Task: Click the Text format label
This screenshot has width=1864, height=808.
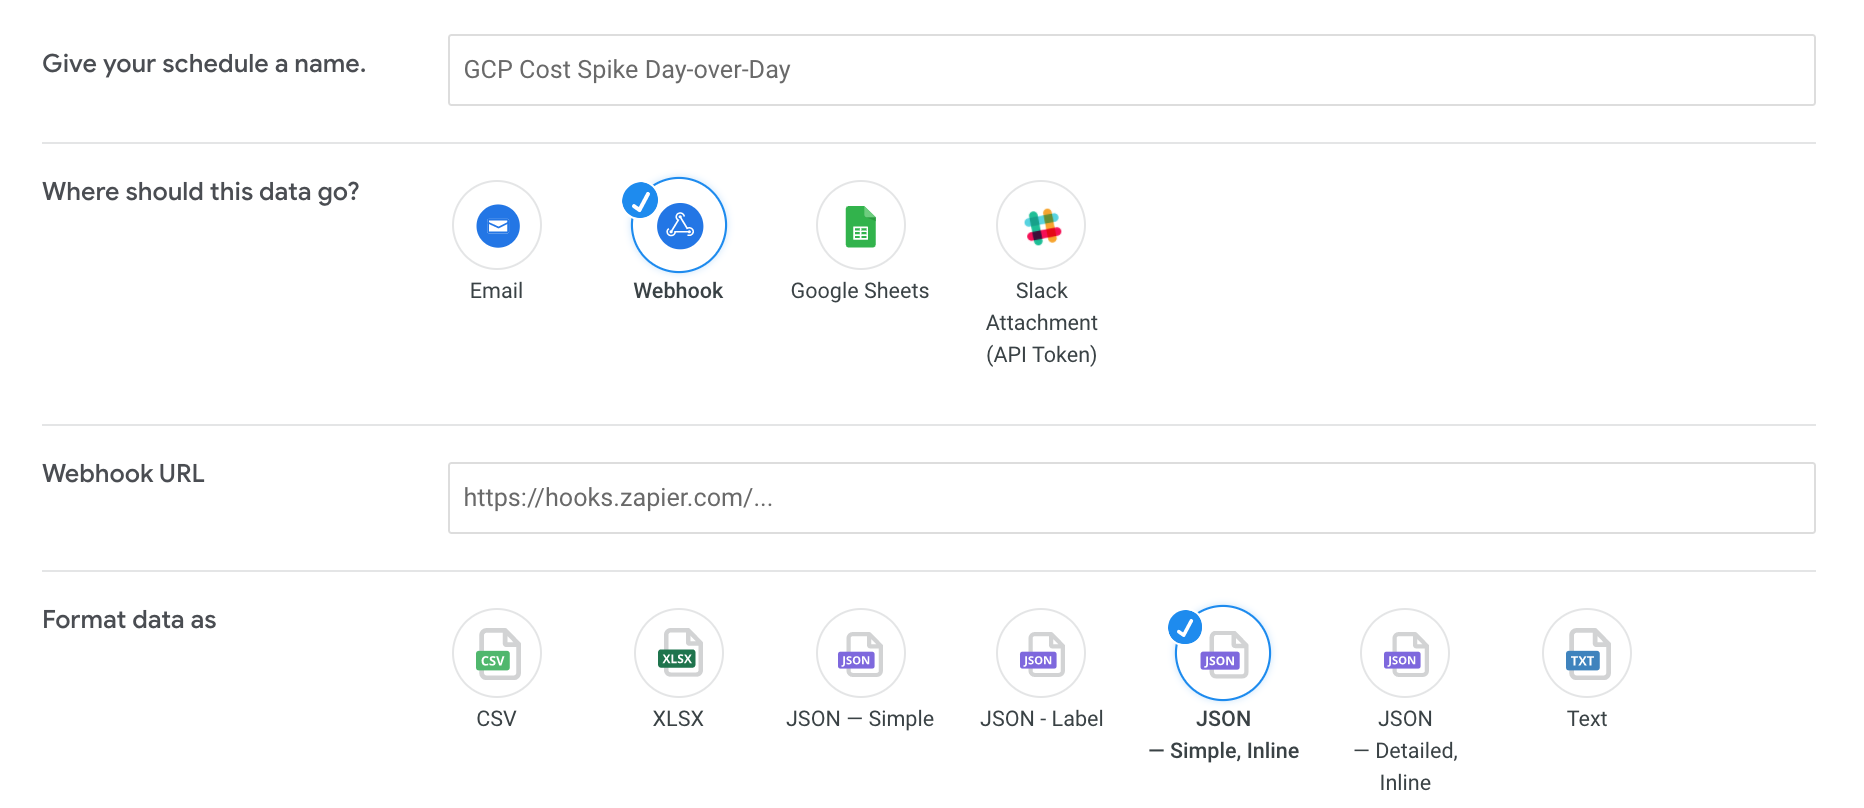Action: click(x=1586, y=718)
